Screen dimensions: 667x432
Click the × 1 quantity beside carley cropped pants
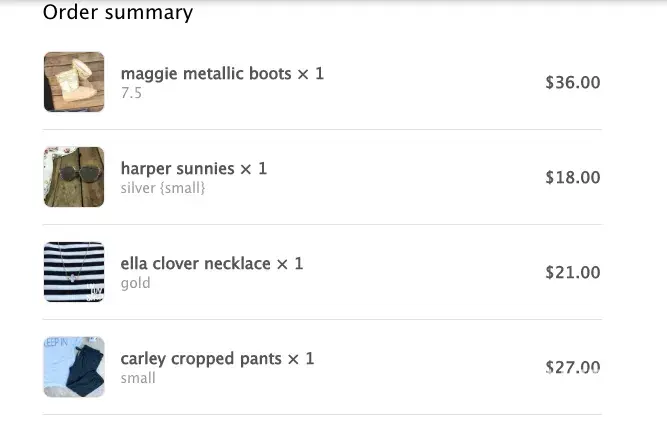pos(300,359)
